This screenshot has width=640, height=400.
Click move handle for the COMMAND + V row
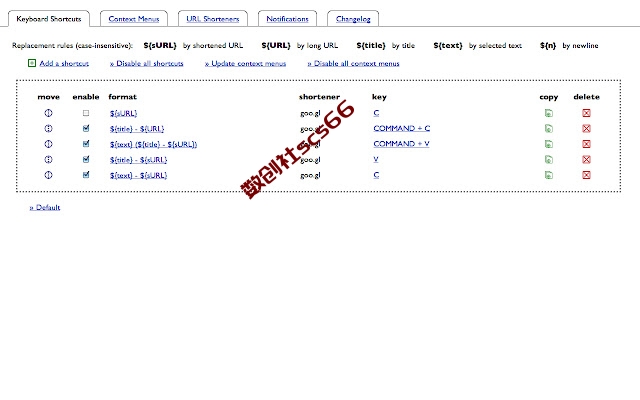coord(48,144)
